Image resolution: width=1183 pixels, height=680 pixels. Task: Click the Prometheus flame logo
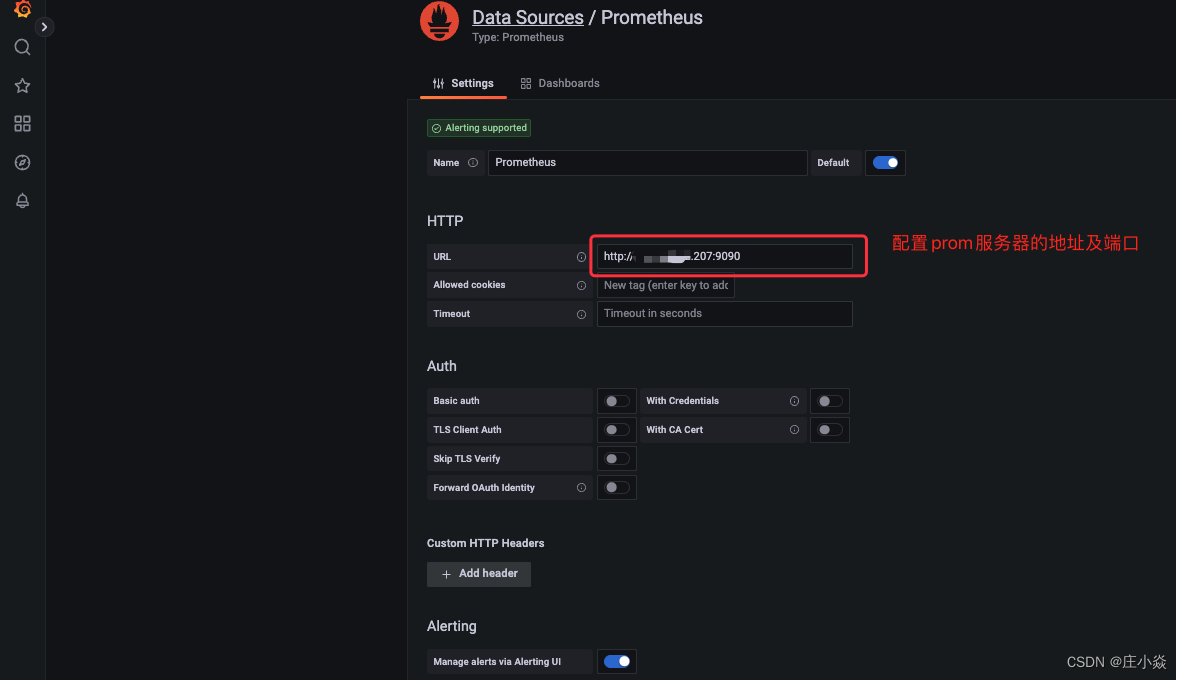coord(439,20)
